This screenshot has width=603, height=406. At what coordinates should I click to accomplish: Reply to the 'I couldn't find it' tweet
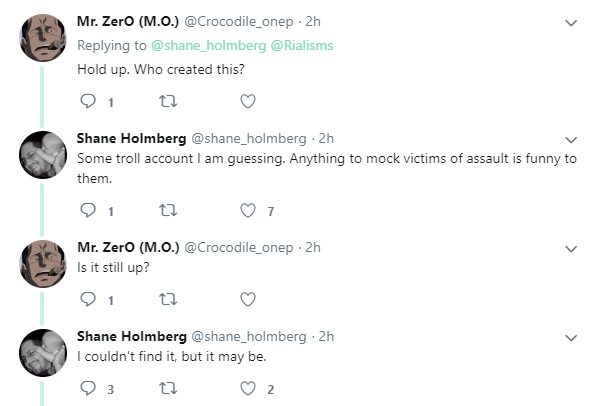tap(88, 388)
